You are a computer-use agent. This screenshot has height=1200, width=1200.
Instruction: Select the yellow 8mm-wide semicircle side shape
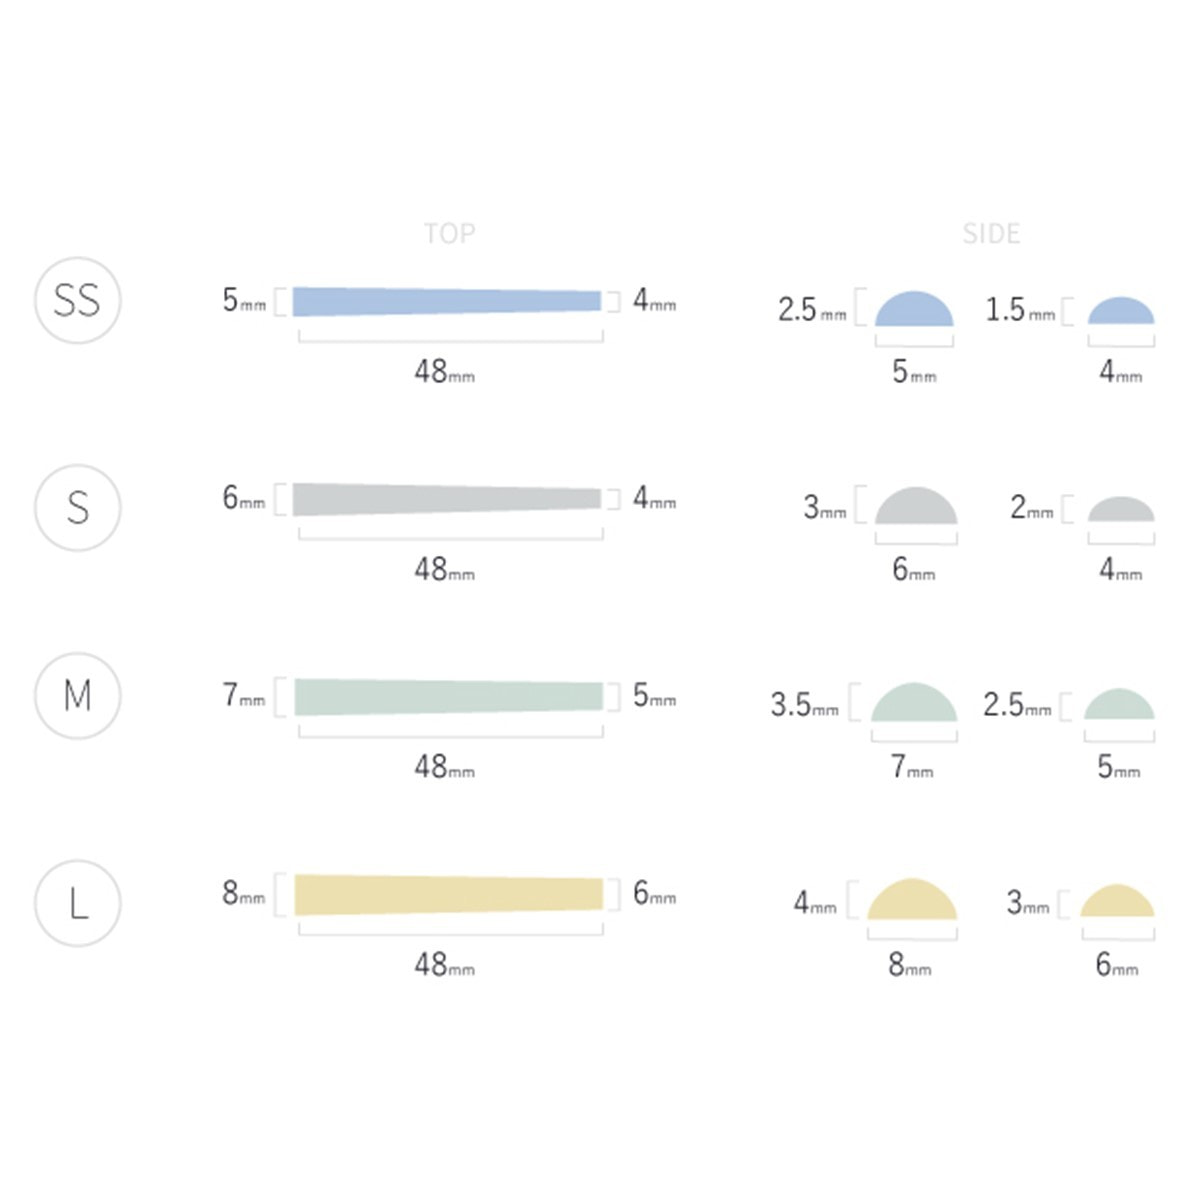pos(912,902)
